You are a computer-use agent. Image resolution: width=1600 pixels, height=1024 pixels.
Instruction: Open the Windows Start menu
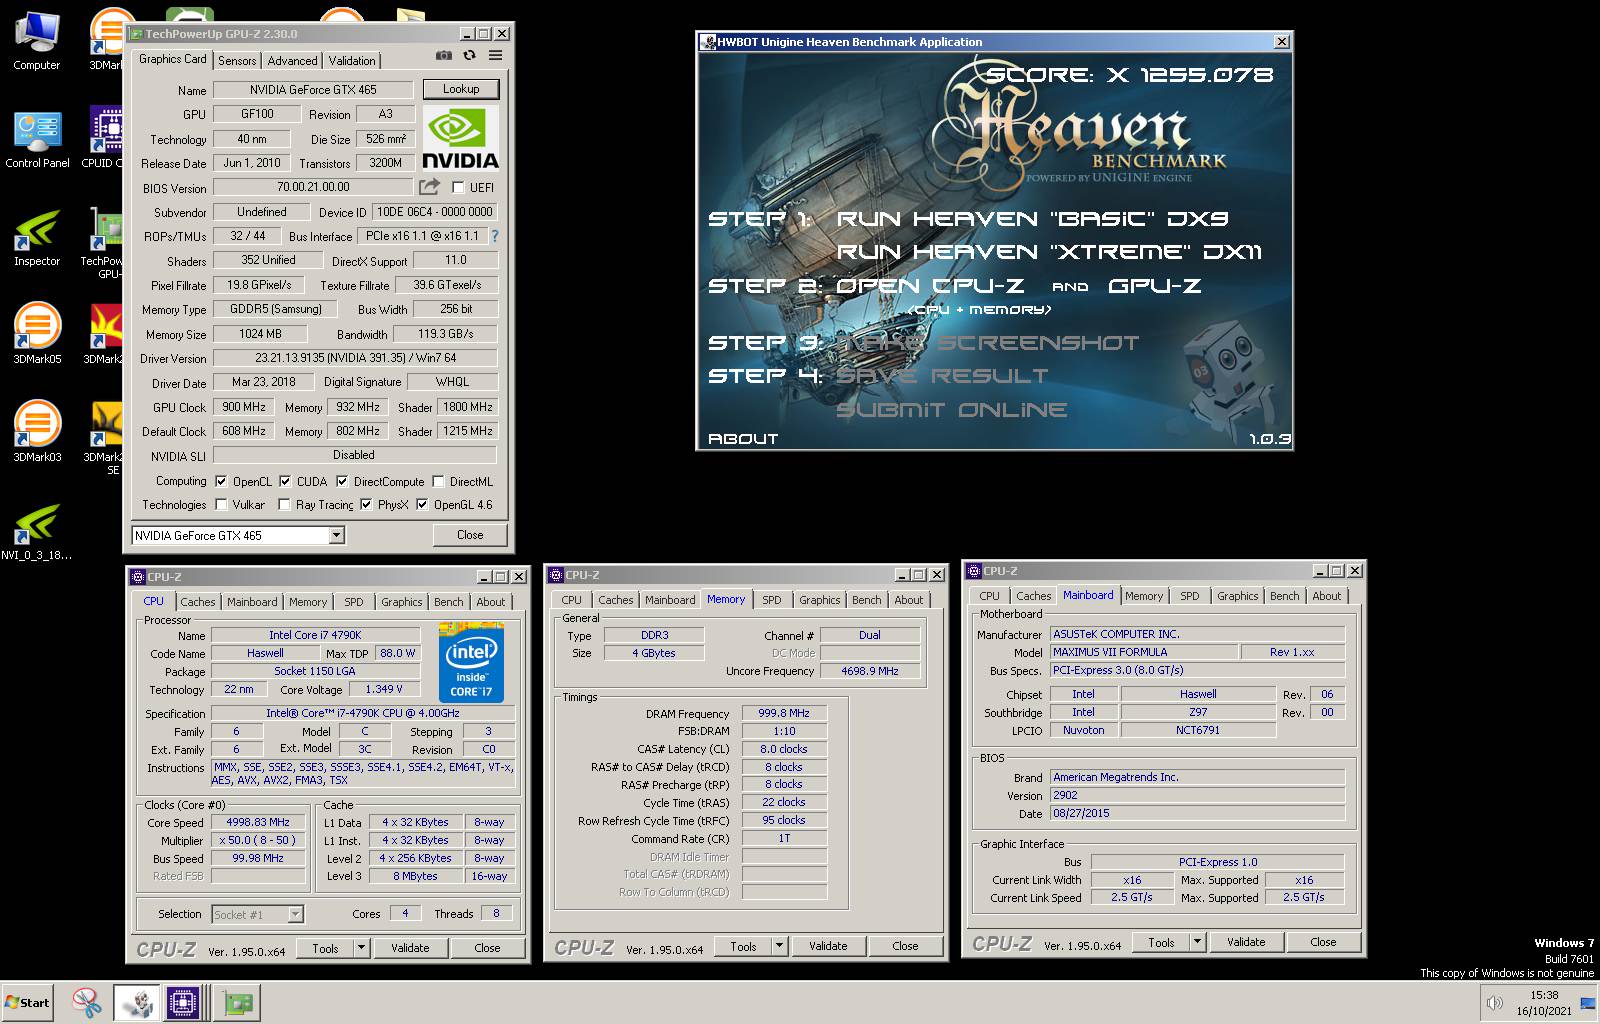tap(27, 1002)
